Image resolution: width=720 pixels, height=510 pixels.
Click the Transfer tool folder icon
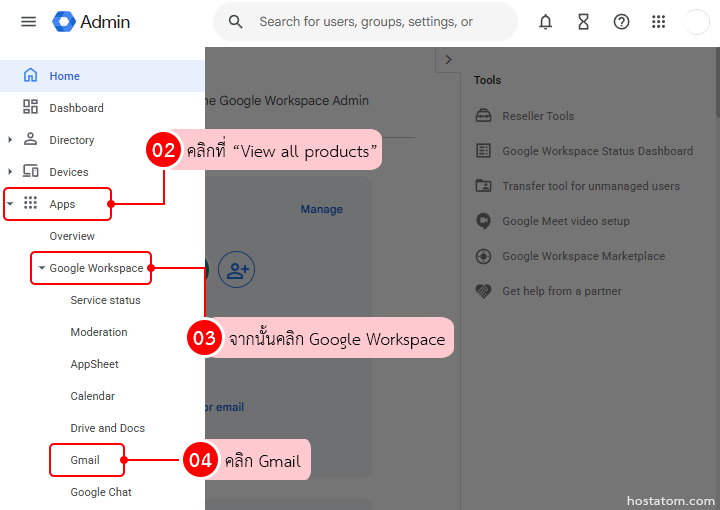(x=483, y=185)
